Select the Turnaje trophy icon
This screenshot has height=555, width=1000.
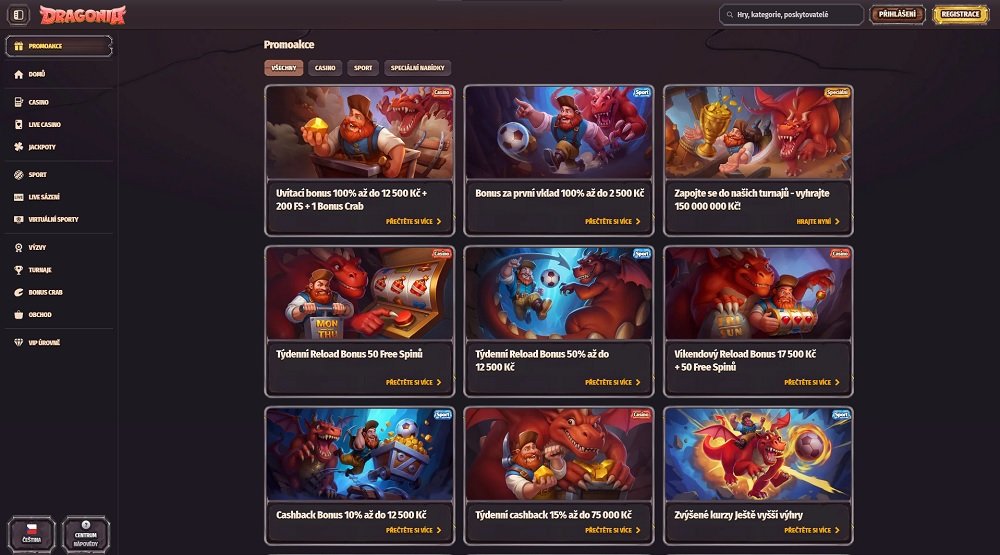click(x=18, y=270)
